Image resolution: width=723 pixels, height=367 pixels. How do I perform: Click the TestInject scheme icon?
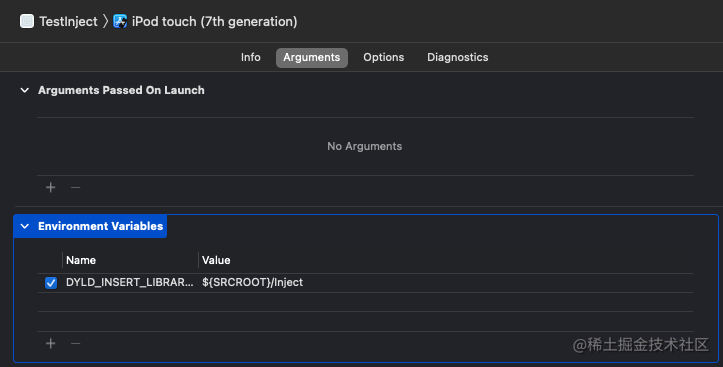(x=27, y=21)
